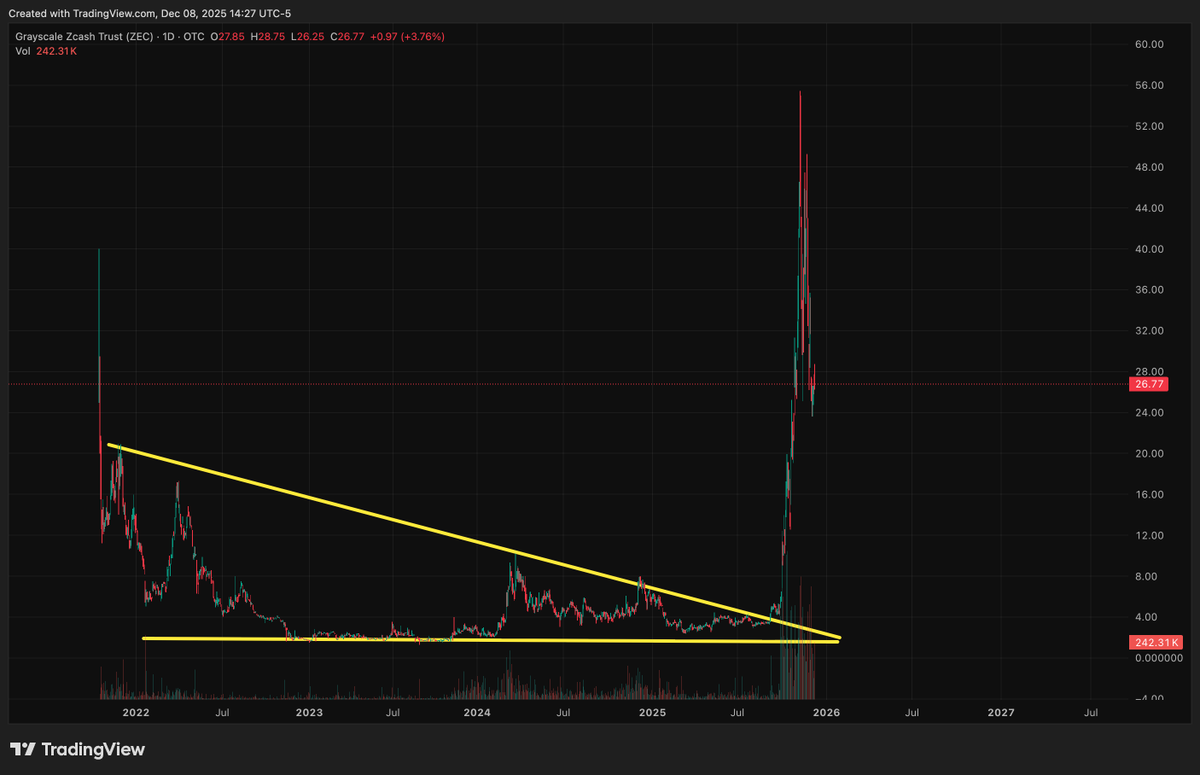
Task: Click the 48.00 price axis label
Action: pos(1149,167)
